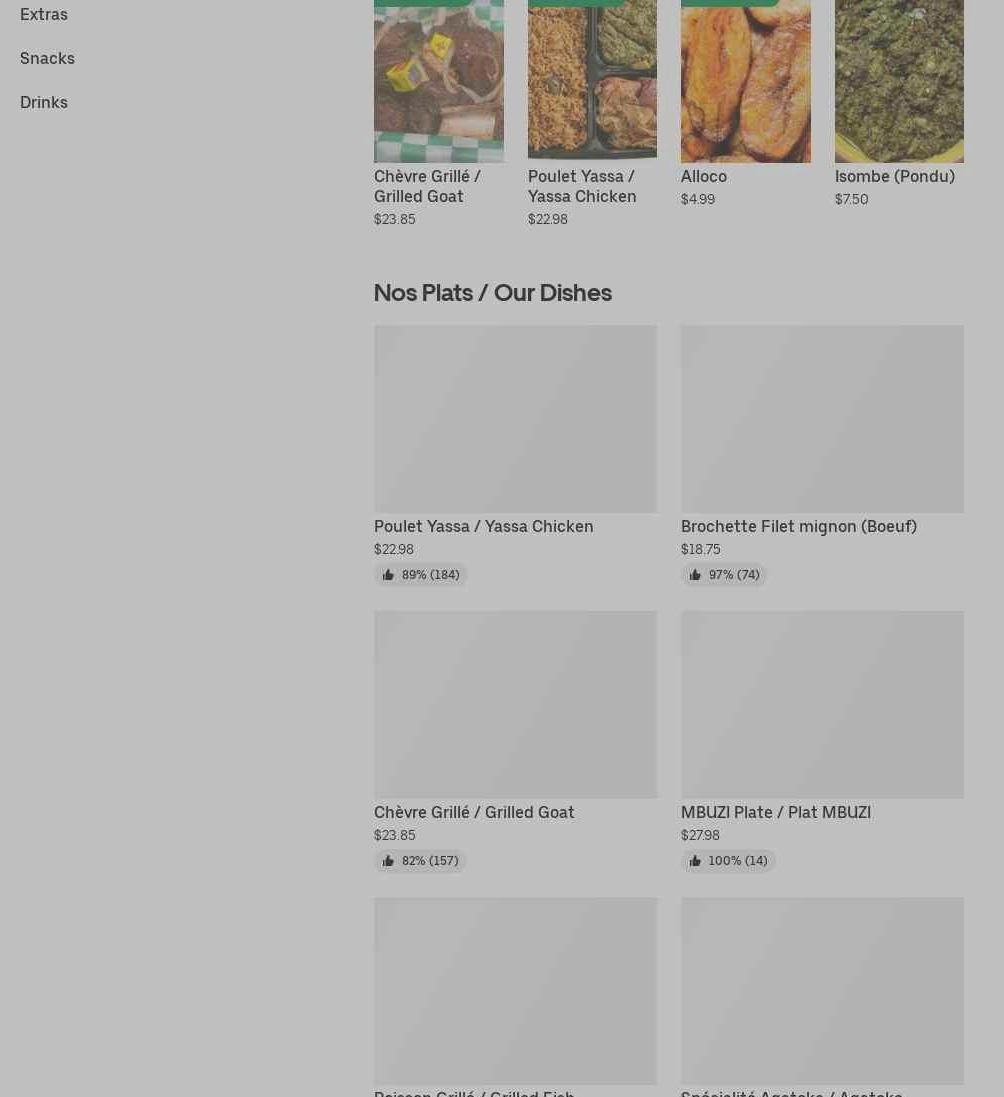Click the 97% (74) rating badge

pyautogui.click(x=724, y=575)
